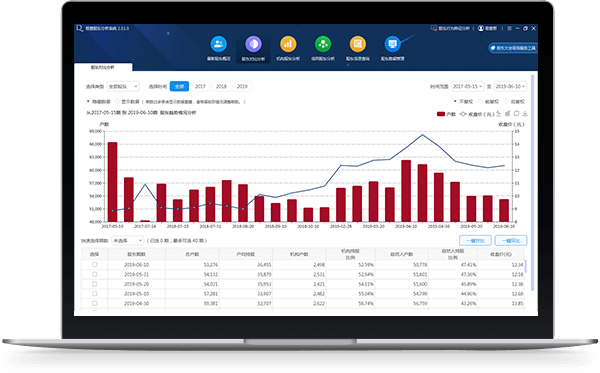
Task: Click the shareholder meeting service tool button
Action: click(513, 48)
